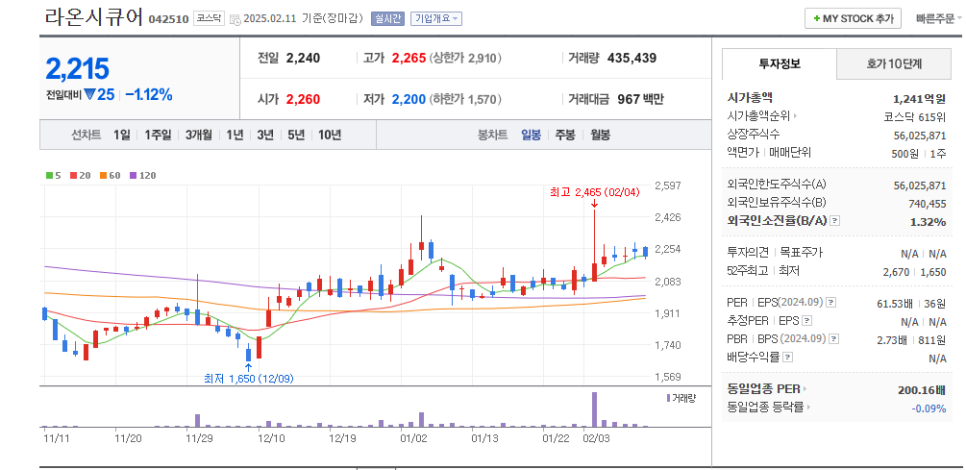Click the 시가 value 2,260

click(303, 99)
